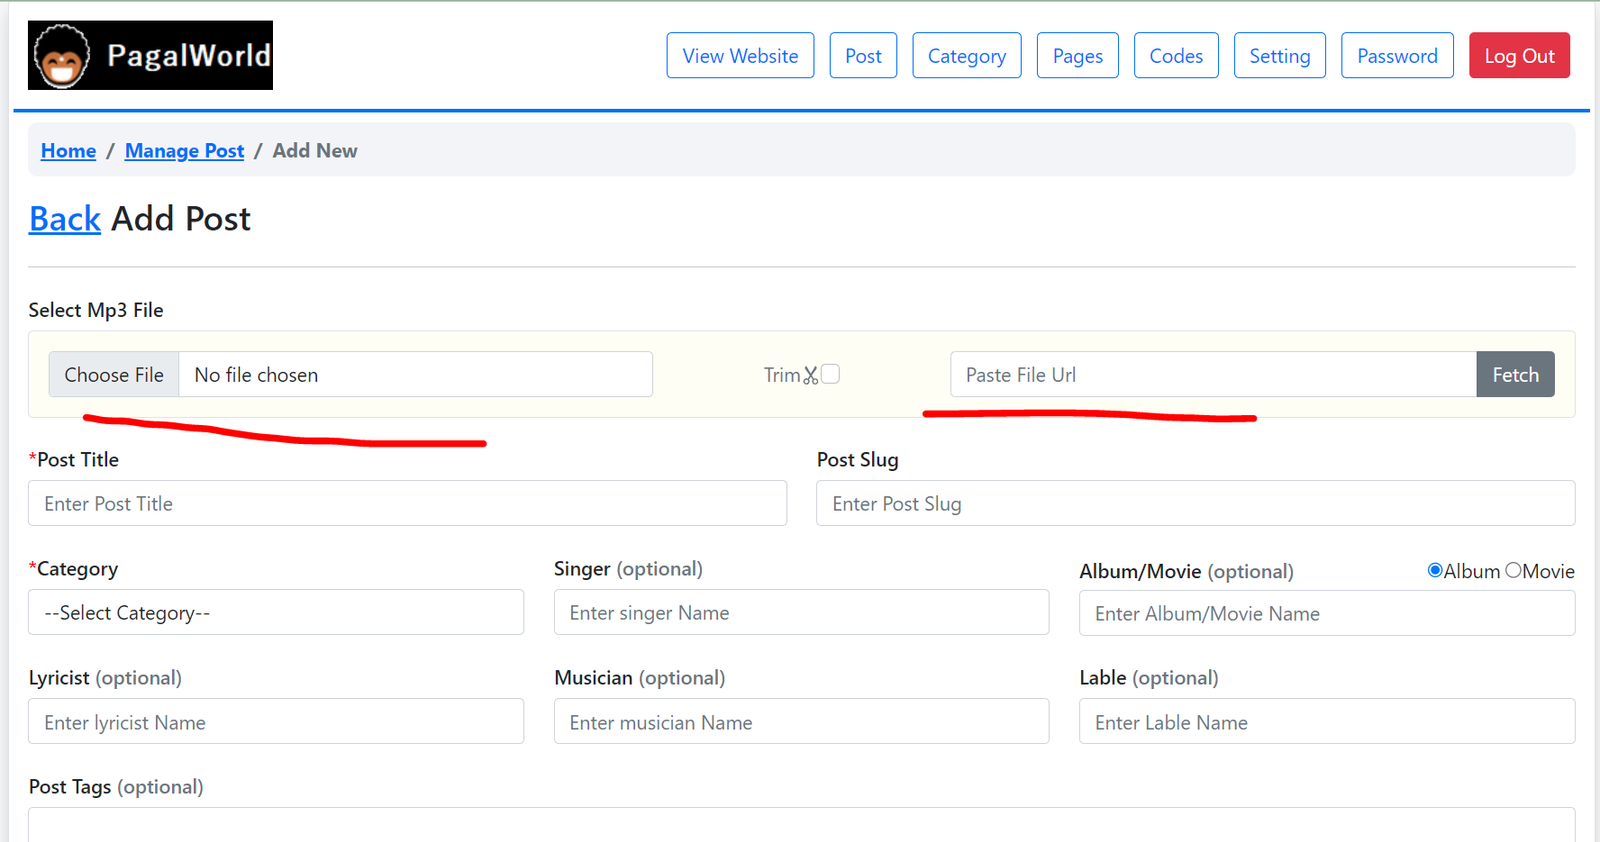Select the Movie radio button
This screenshot has width=1600, height=842.
coord(1513,570)
